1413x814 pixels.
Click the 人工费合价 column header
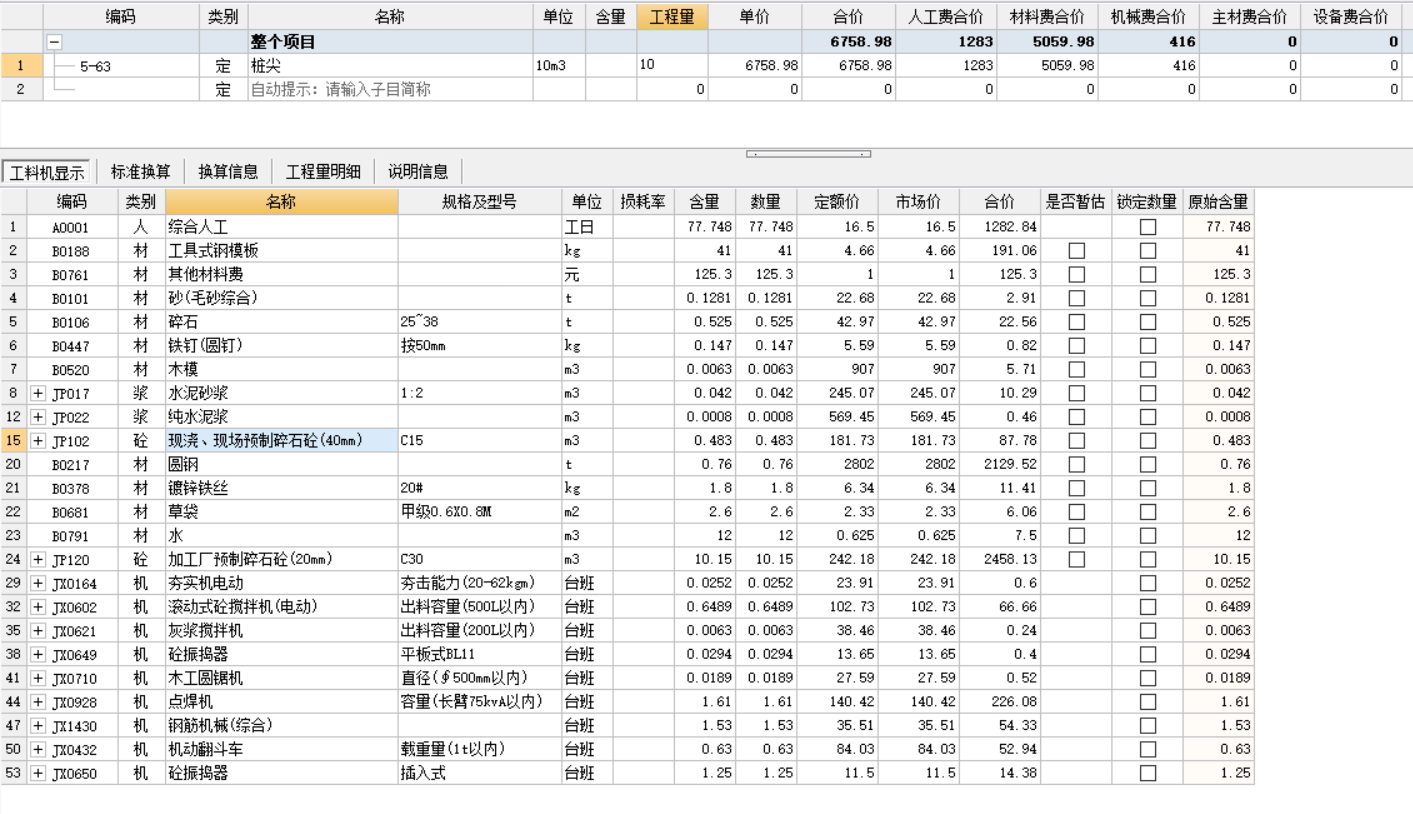[x=946, y=16]
